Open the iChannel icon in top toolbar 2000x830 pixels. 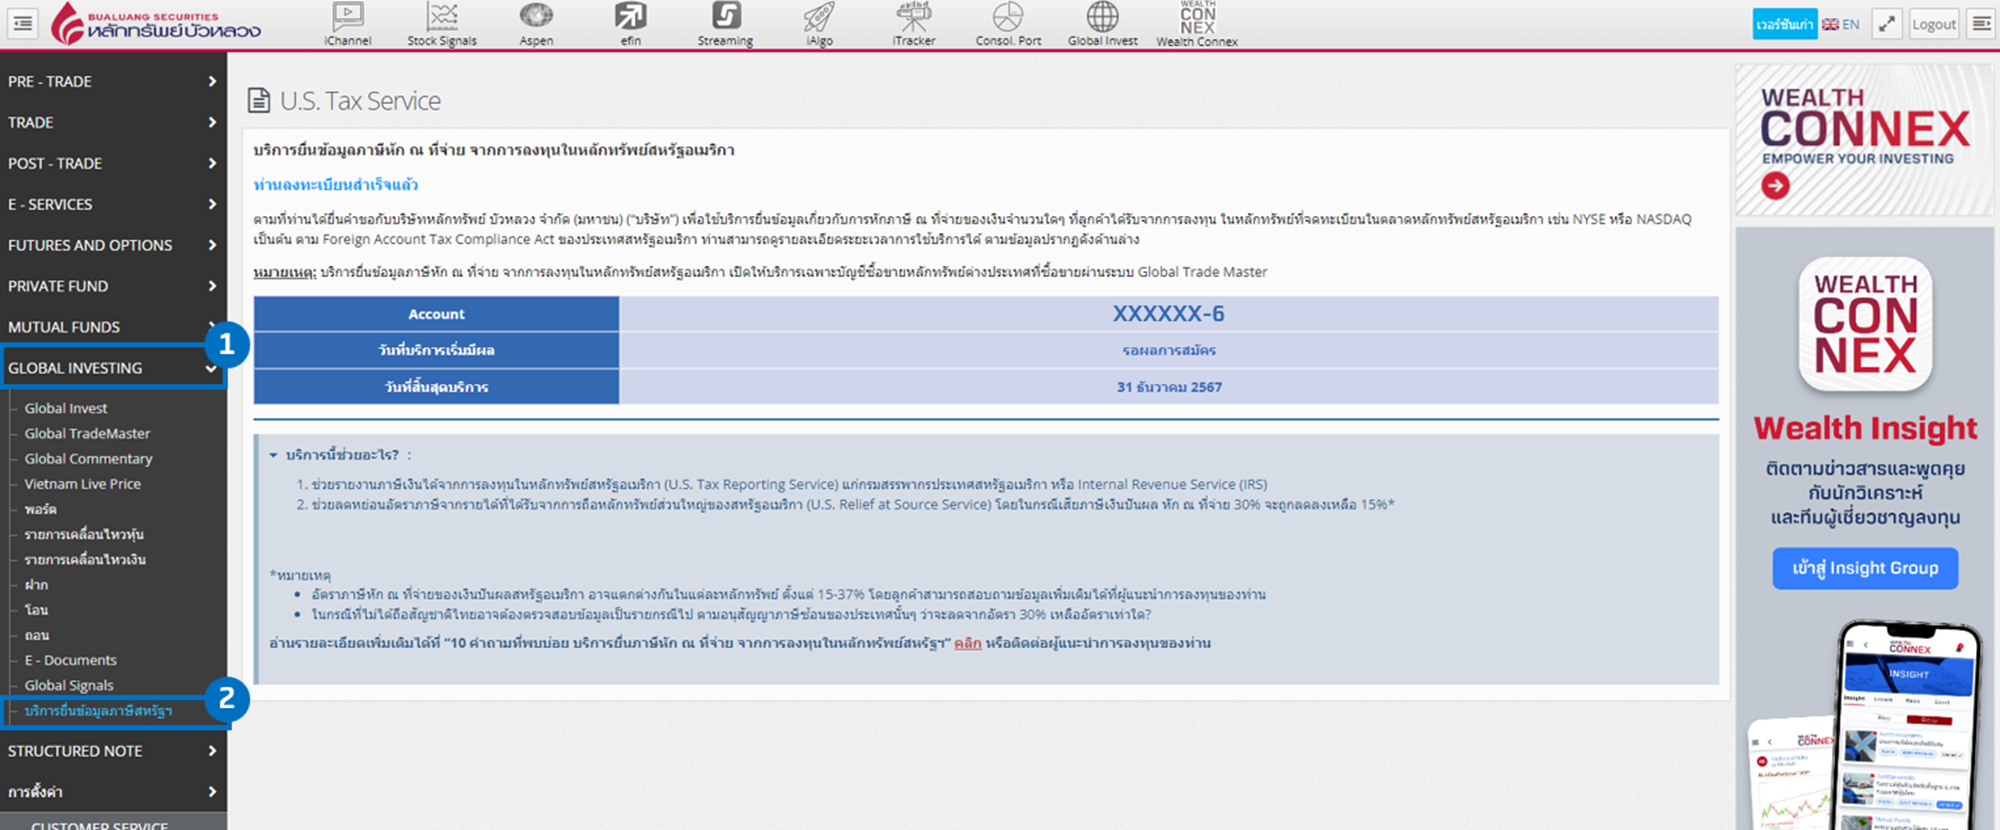pyautogui.click(x=347, y=24)
